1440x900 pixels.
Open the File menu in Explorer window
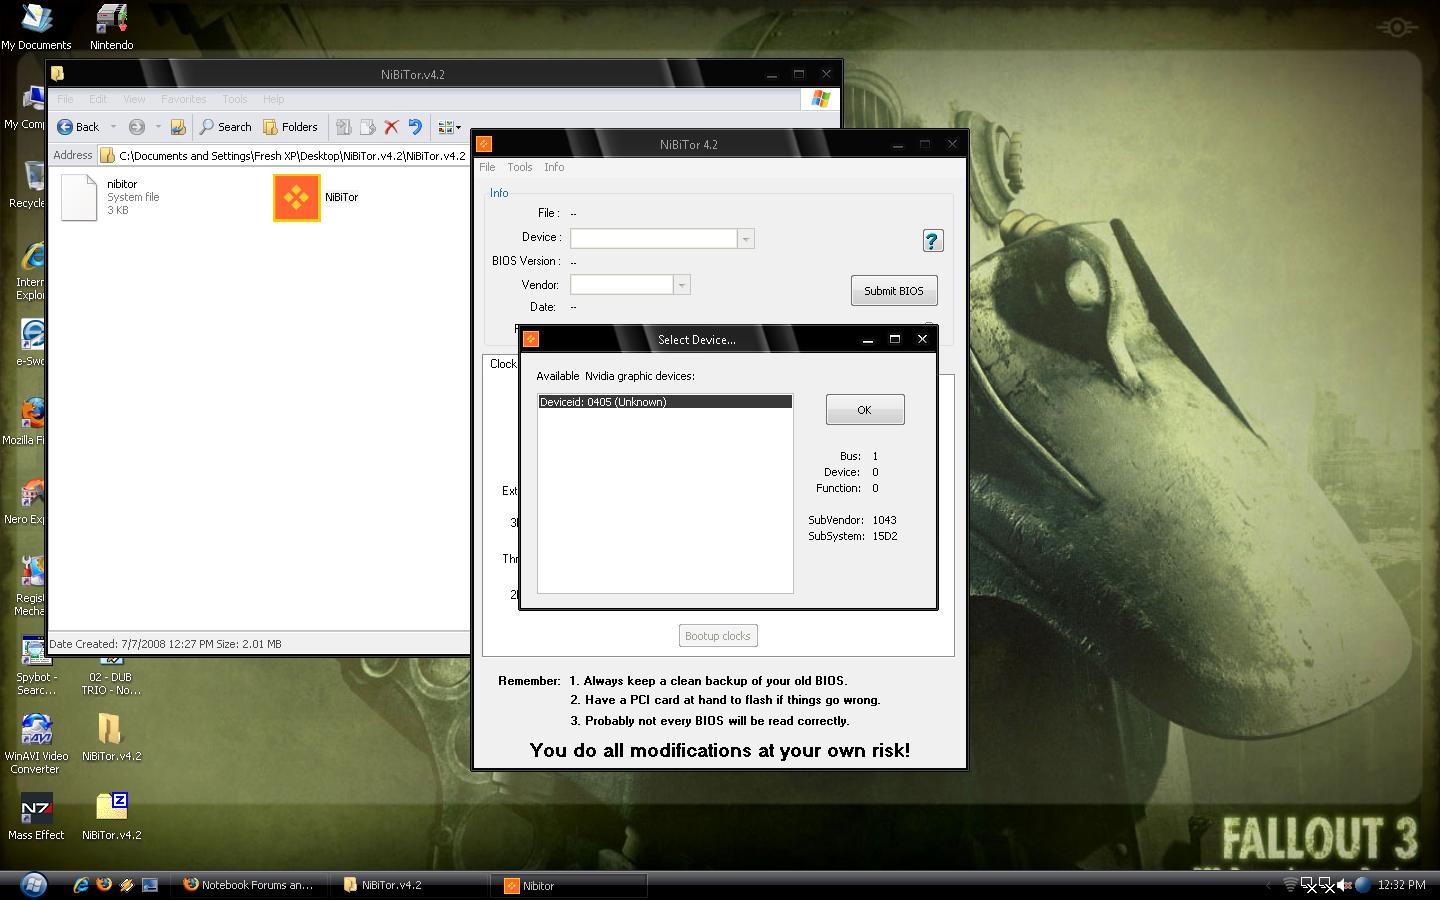[65, 99]
